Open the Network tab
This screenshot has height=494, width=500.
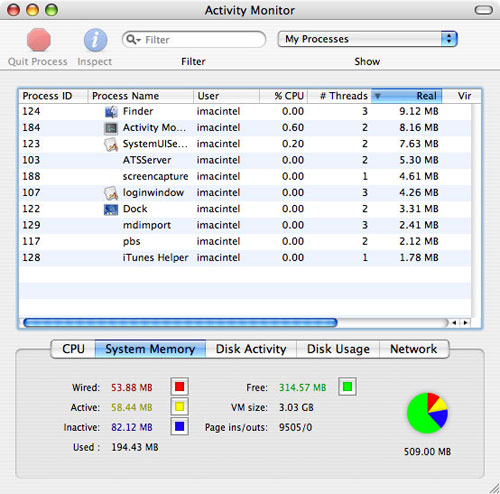pyautogui.click(x=414, y=349)
